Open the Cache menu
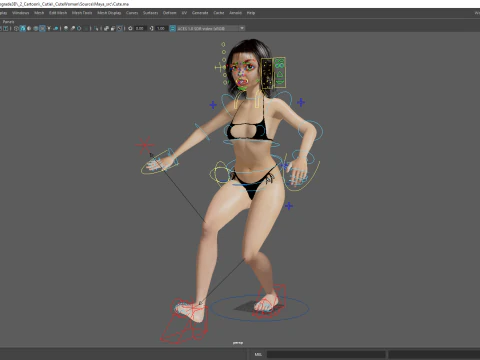480x360 pixels. [219, 13]
